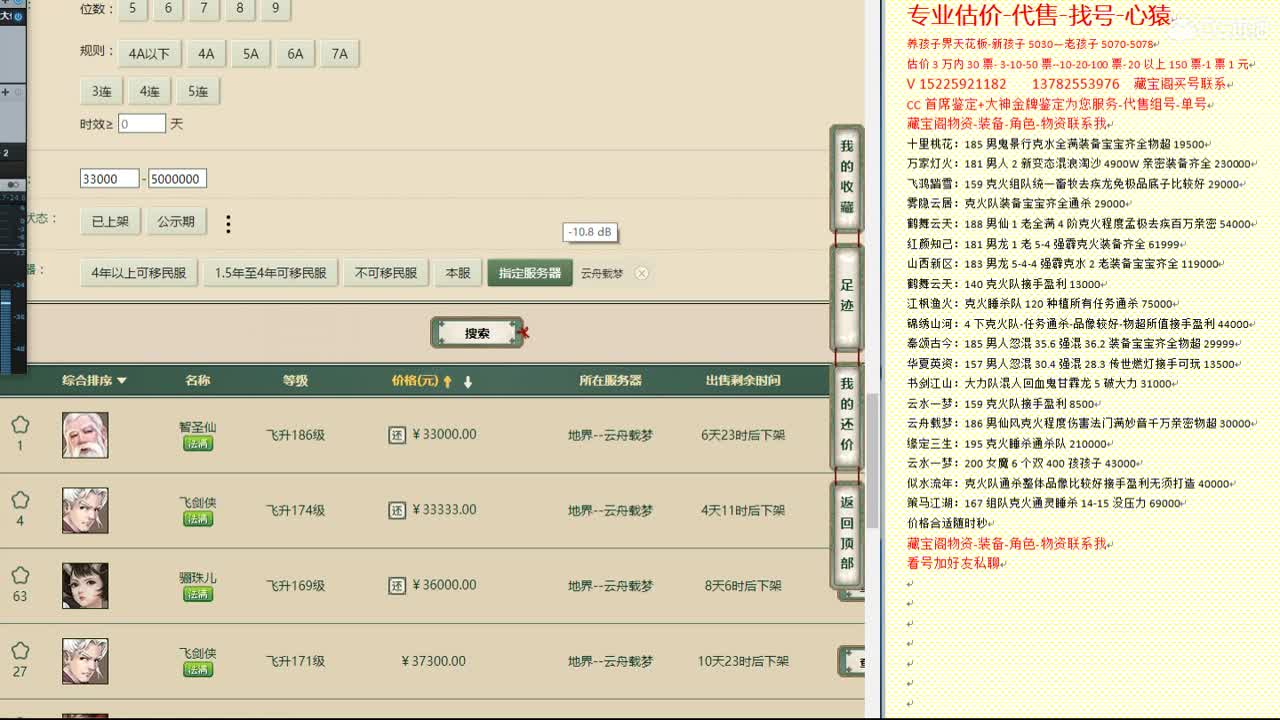Click the 所在服务器 column header

click(x=610, y=381)
